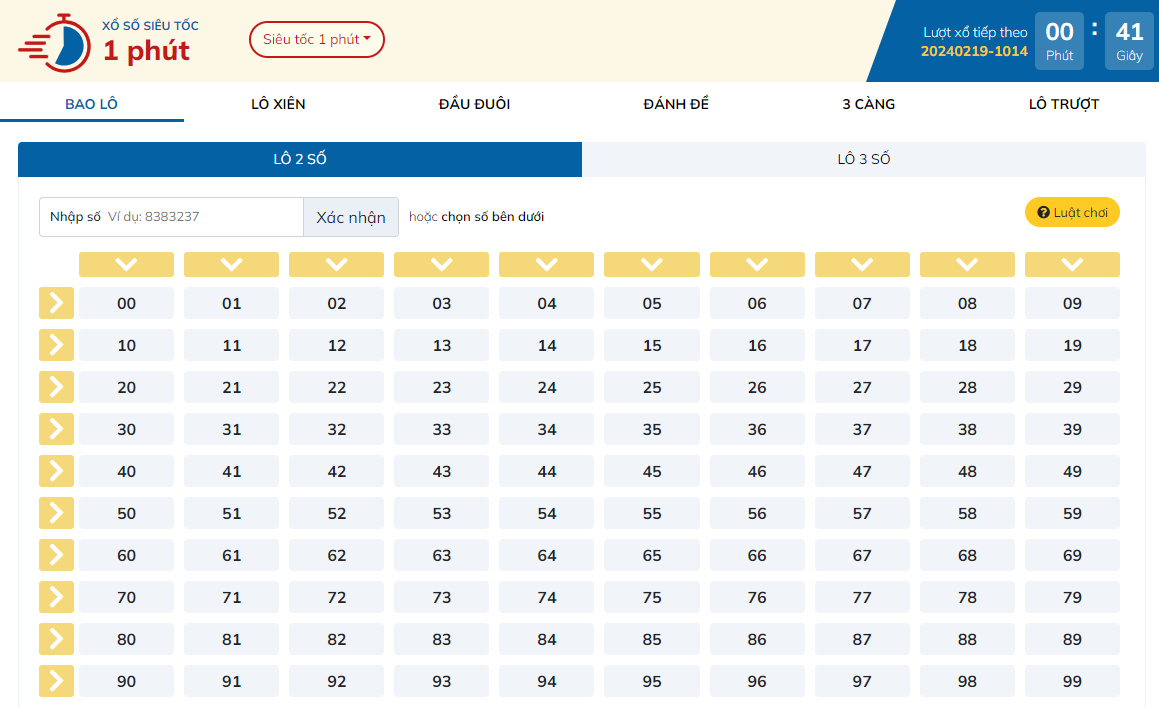Select entire column above number 02

pyautogui.click(x=336, y=264)
